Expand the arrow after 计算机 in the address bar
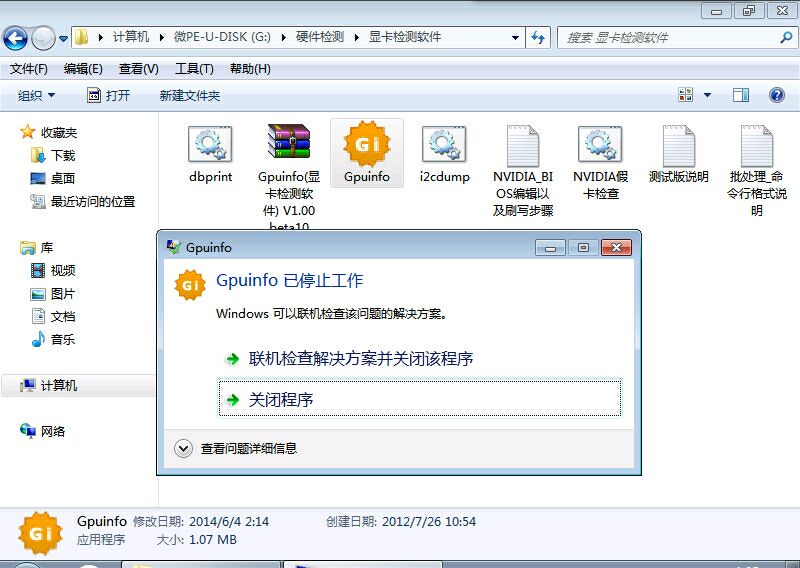The image size is (800, 568). coord(162,37)
